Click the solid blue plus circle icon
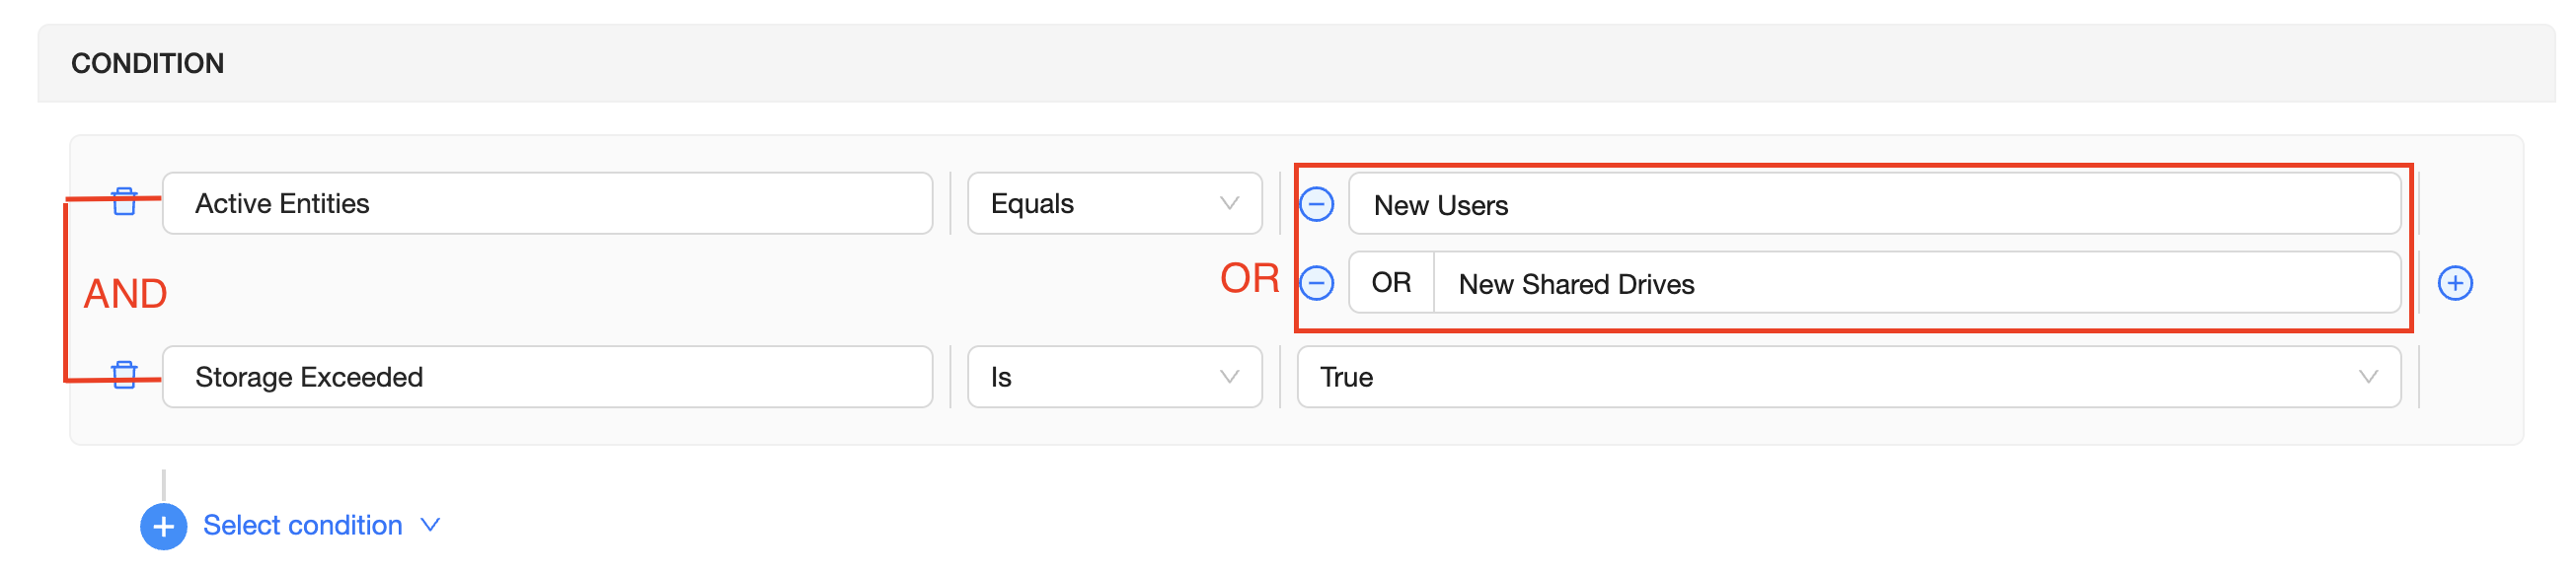 pos(163,527)
